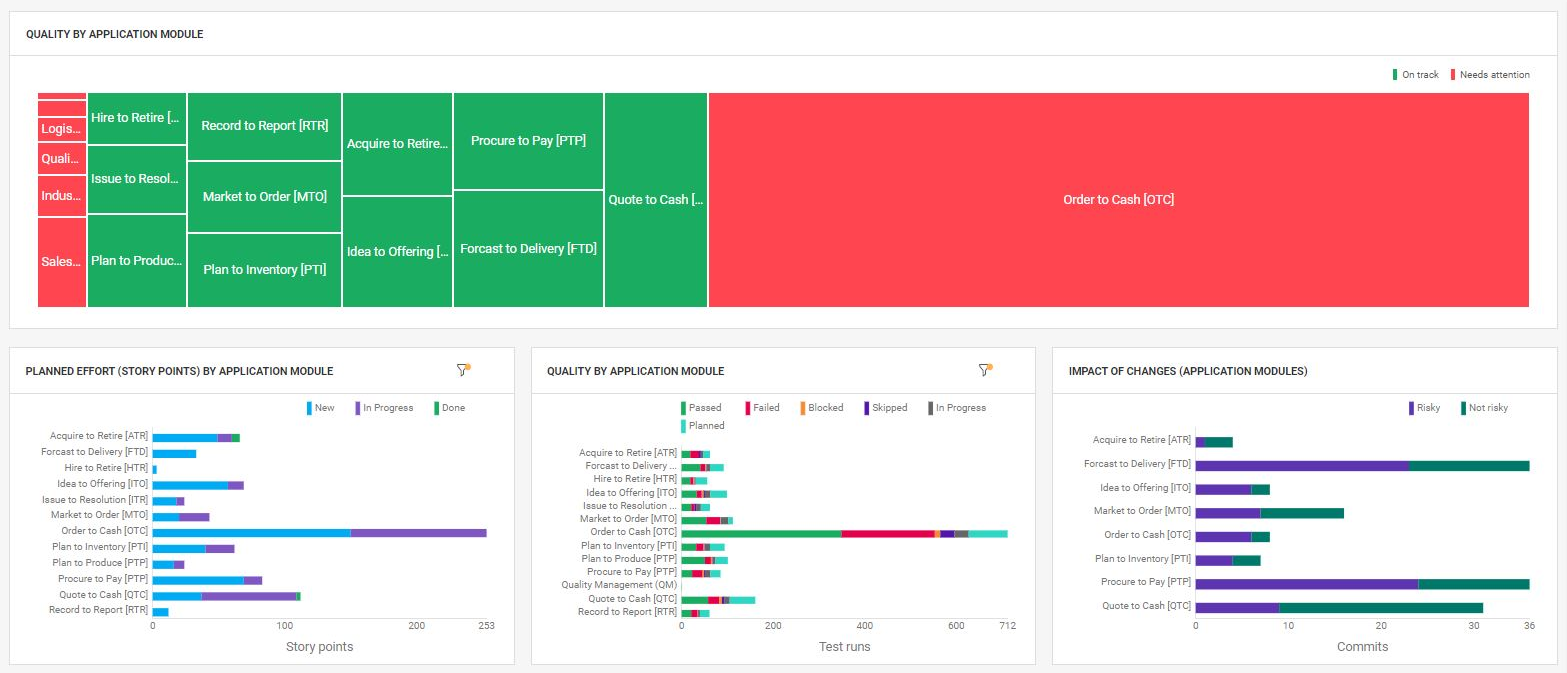
Task: Select the red Order to Cash [OTC] treemap tile
Action: [x=1118, y=200]
